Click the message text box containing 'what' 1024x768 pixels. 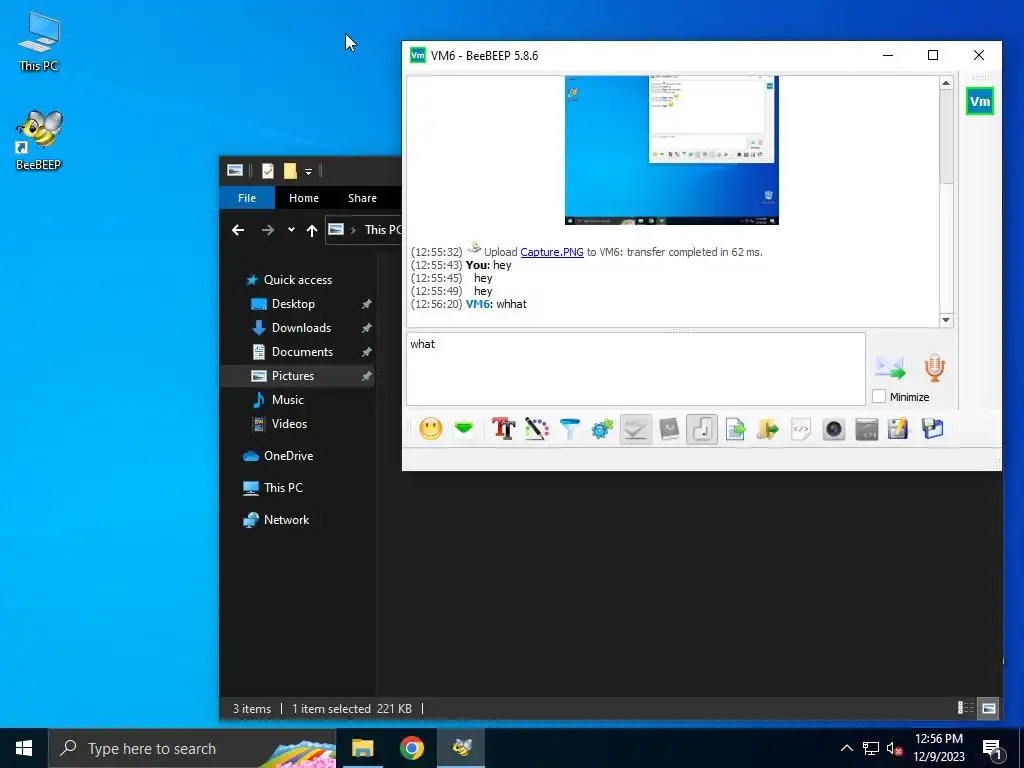pyautogui.click(x=635, y=369)
